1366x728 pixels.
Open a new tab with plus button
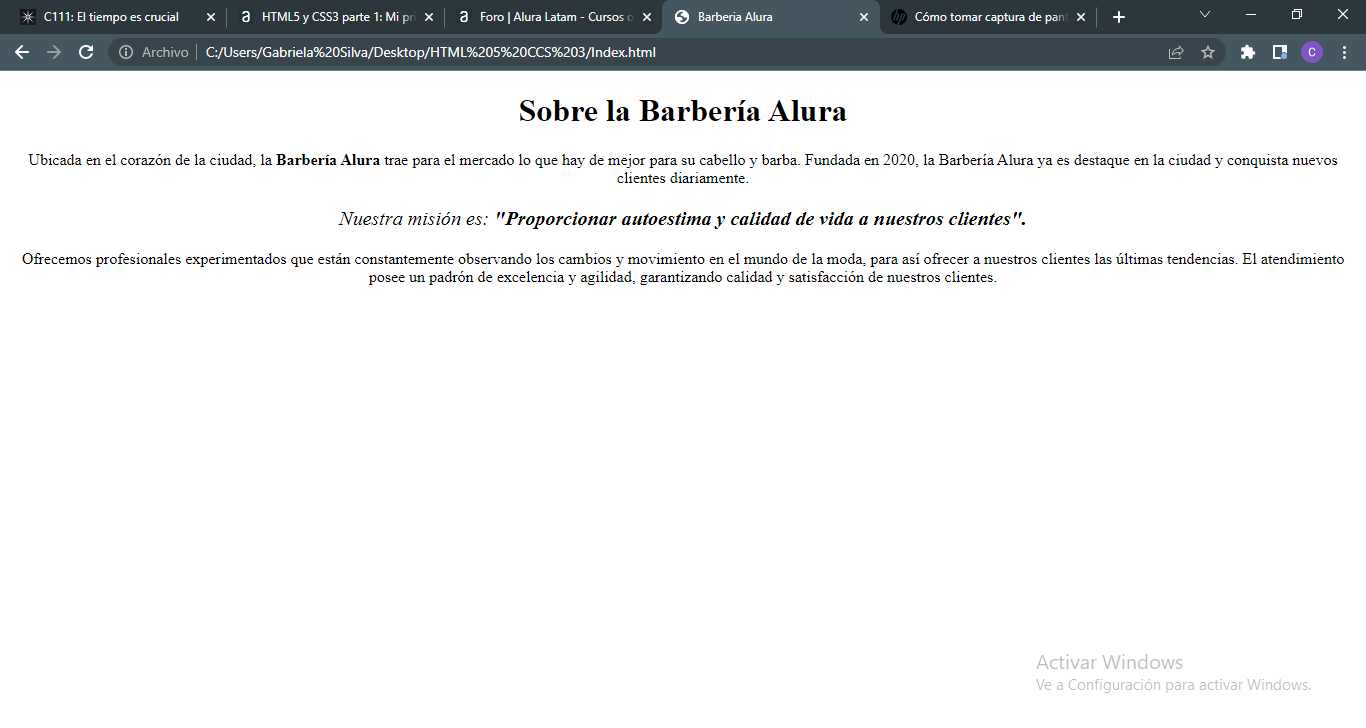point(1119,17)
